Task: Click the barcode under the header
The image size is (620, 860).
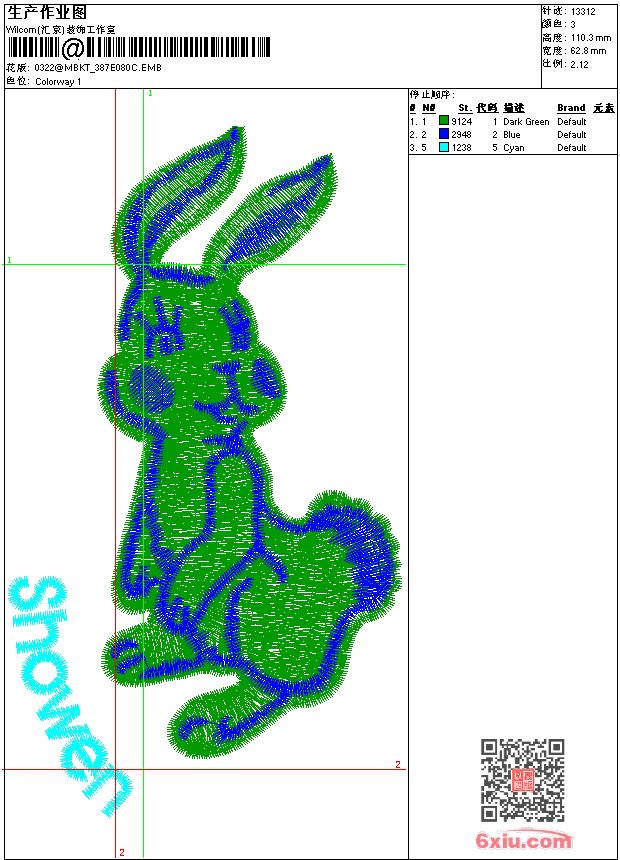Action: [x=138, y=48]
